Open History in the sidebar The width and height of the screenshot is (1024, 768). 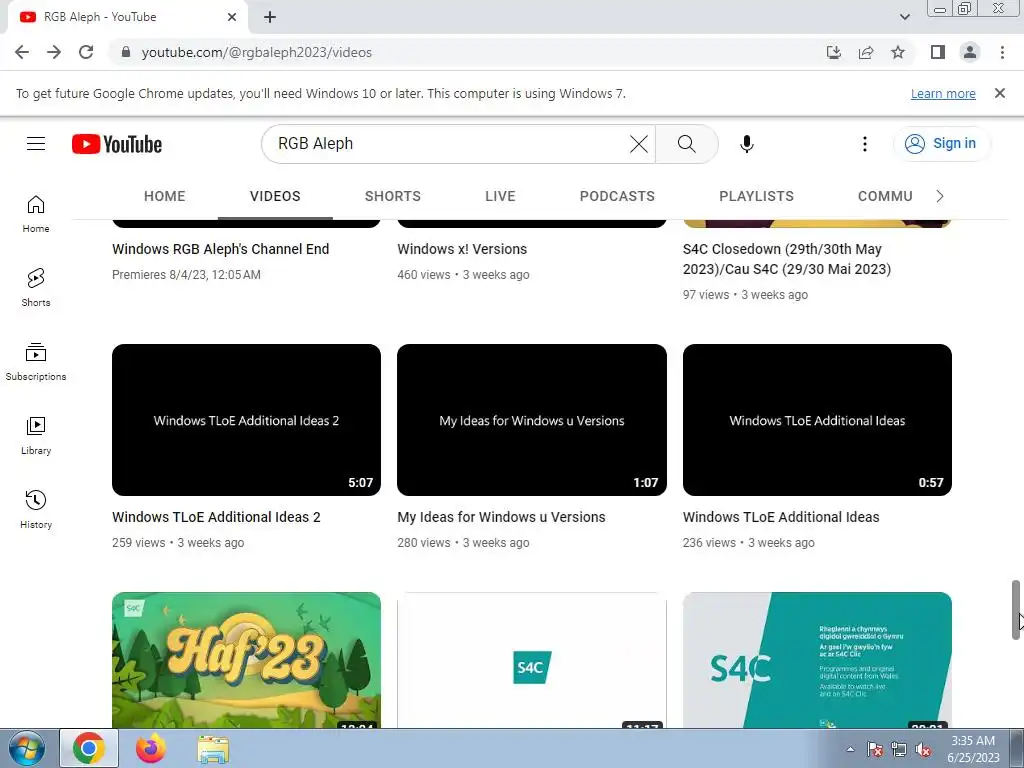36,509
